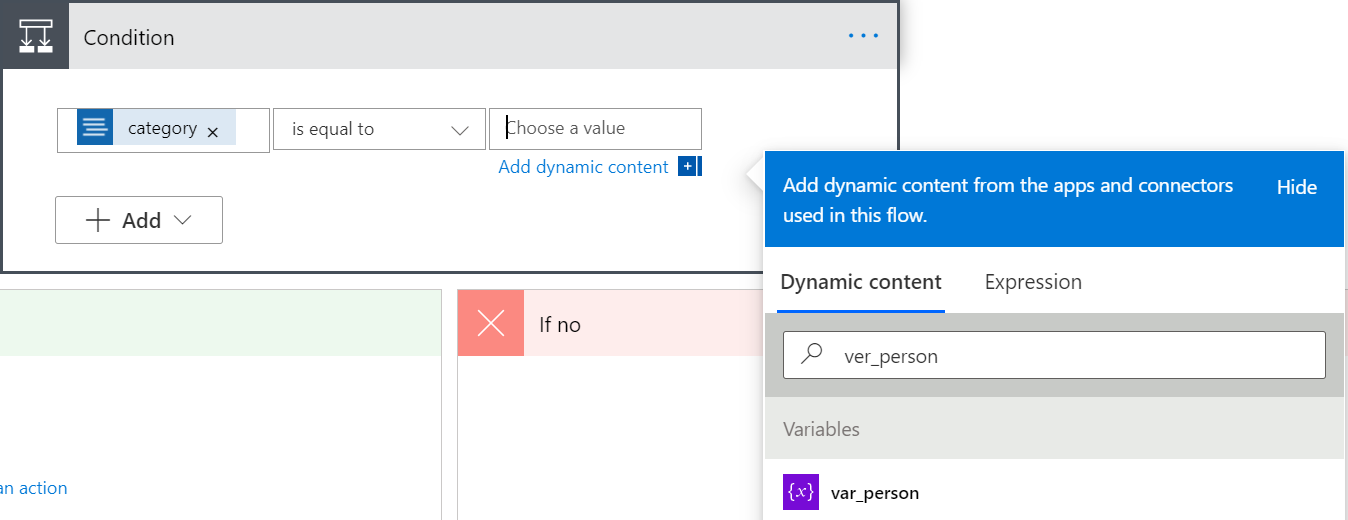Viewport: 1348px width, 520px height.
Task: Remove the category token with x
Action: 212,131
